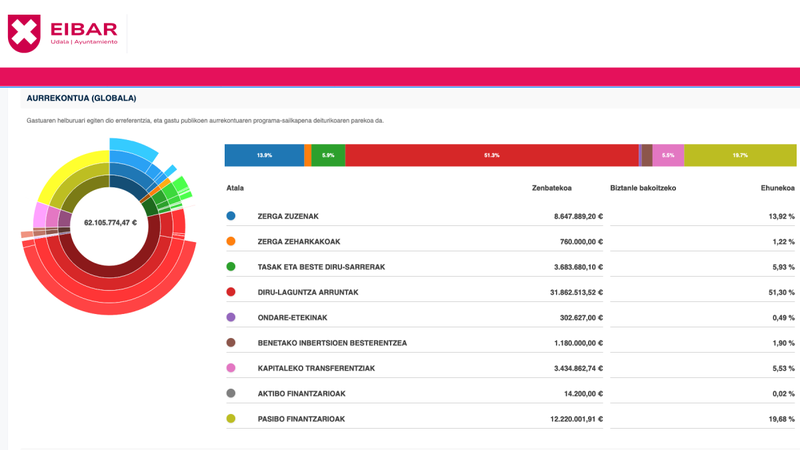Select the blue 13.9% bar segment
This screenshot has width=800, height=450.
(264, 155)
